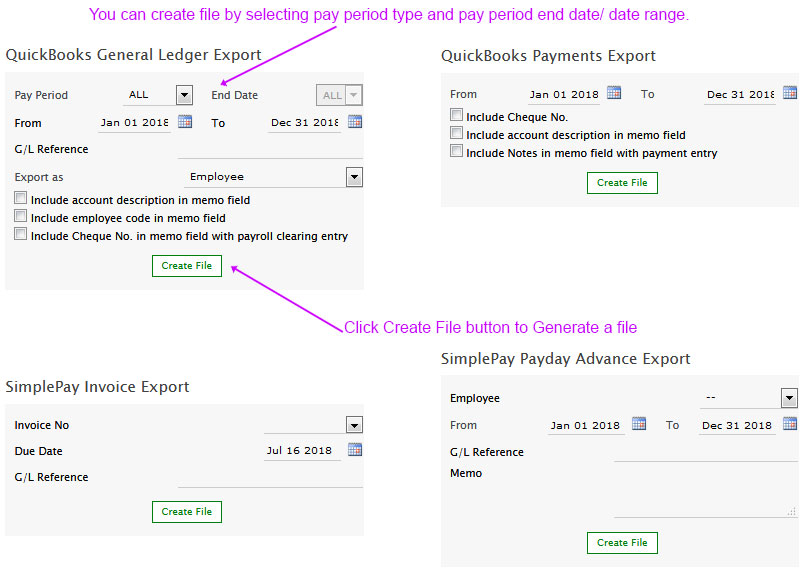The width and height of the screenshot is (806, 576).
Task: Click To date field in General Ledger Export
Action: [x=304, y=123]
